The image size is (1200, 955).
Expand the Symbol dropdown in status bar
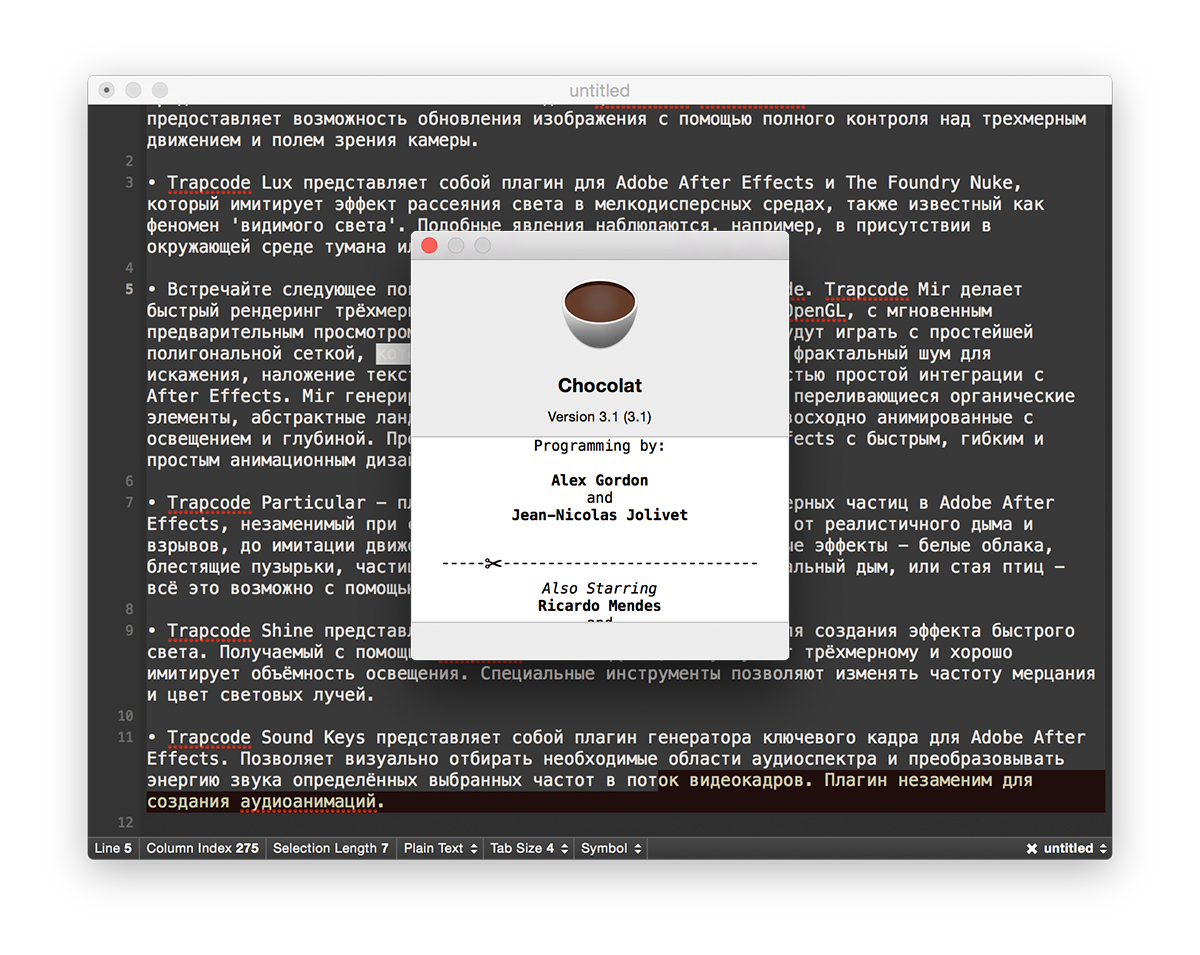click(611, 848)
